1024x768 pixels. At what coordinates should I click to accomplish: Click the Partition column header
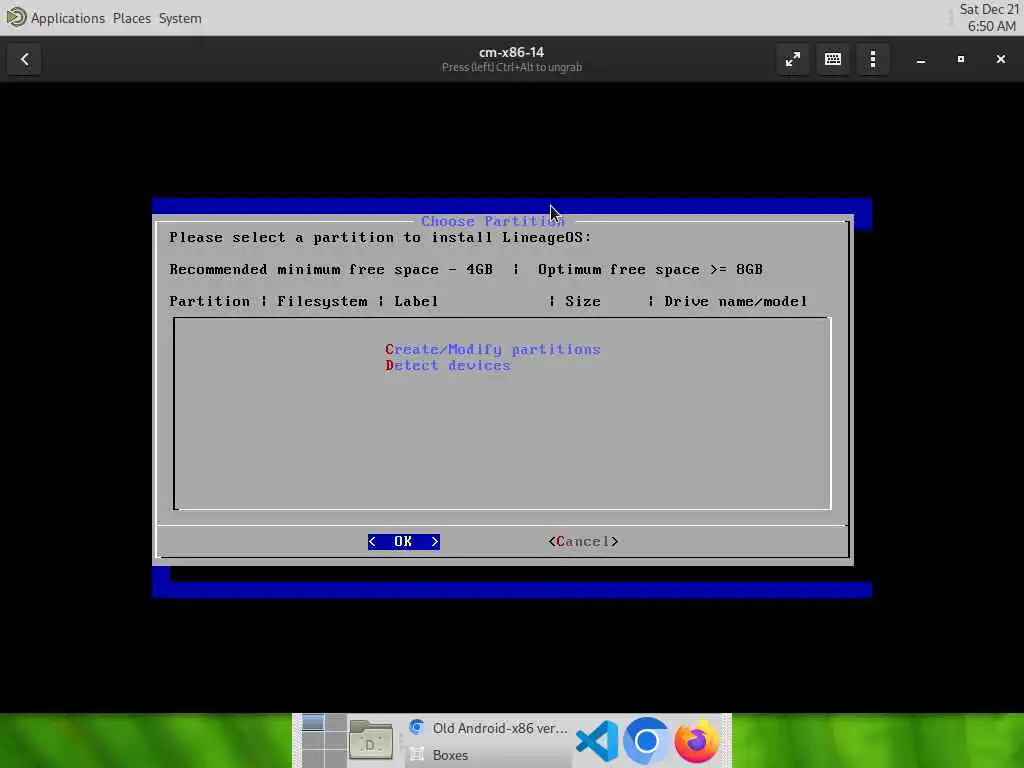coord(209,302)
